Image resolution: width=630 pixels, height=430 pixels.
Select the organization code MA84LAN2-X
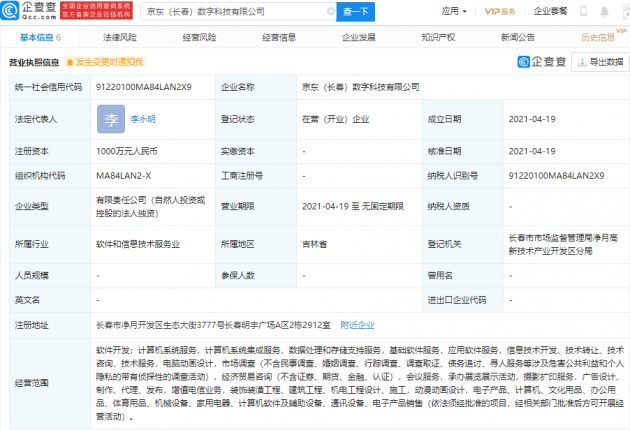pos(124,176)
